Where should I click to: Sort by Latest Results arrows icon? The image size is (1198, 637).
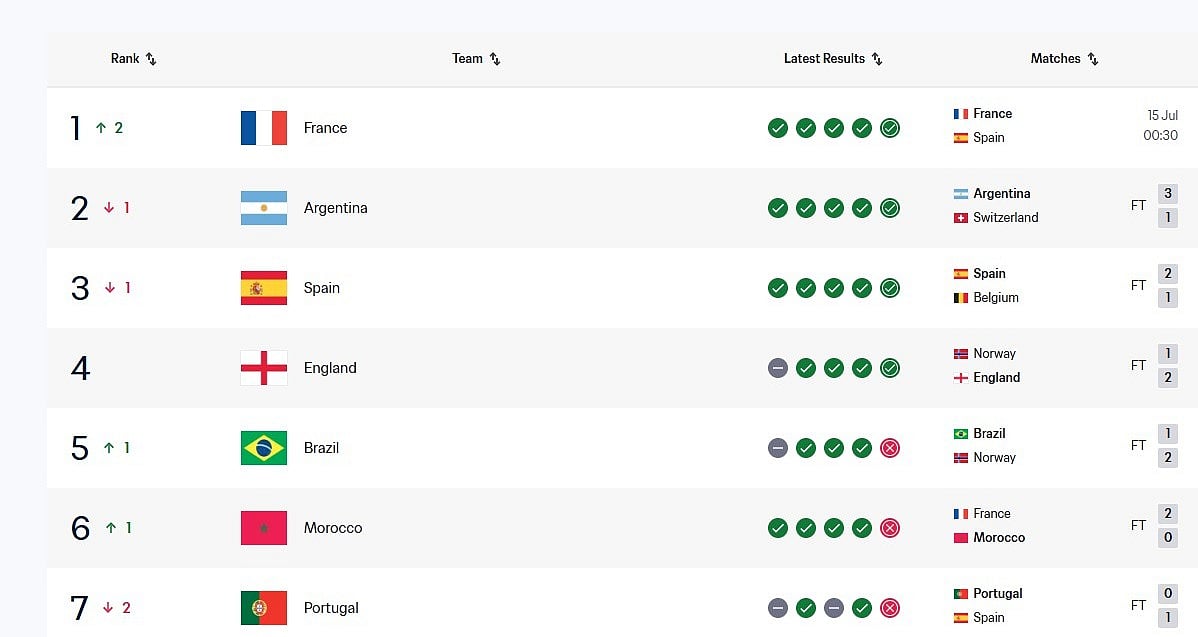[x=877, y=59]
